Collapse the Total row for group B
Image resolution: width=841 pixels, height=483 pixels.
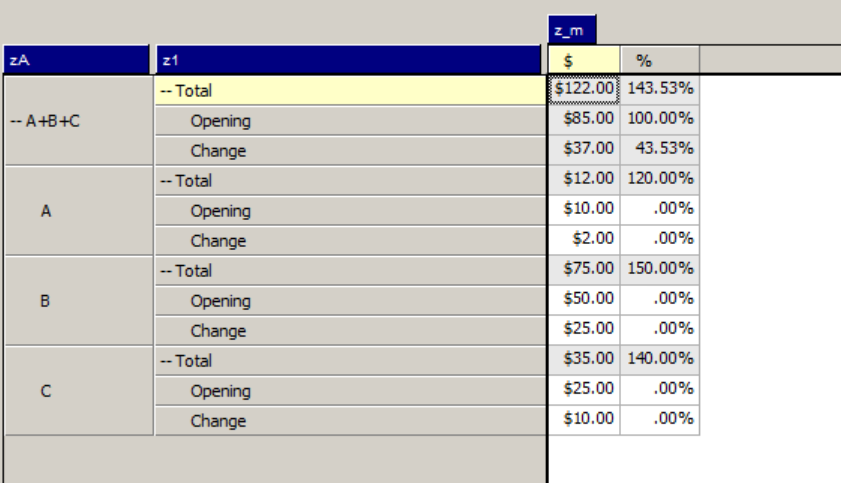166,271
